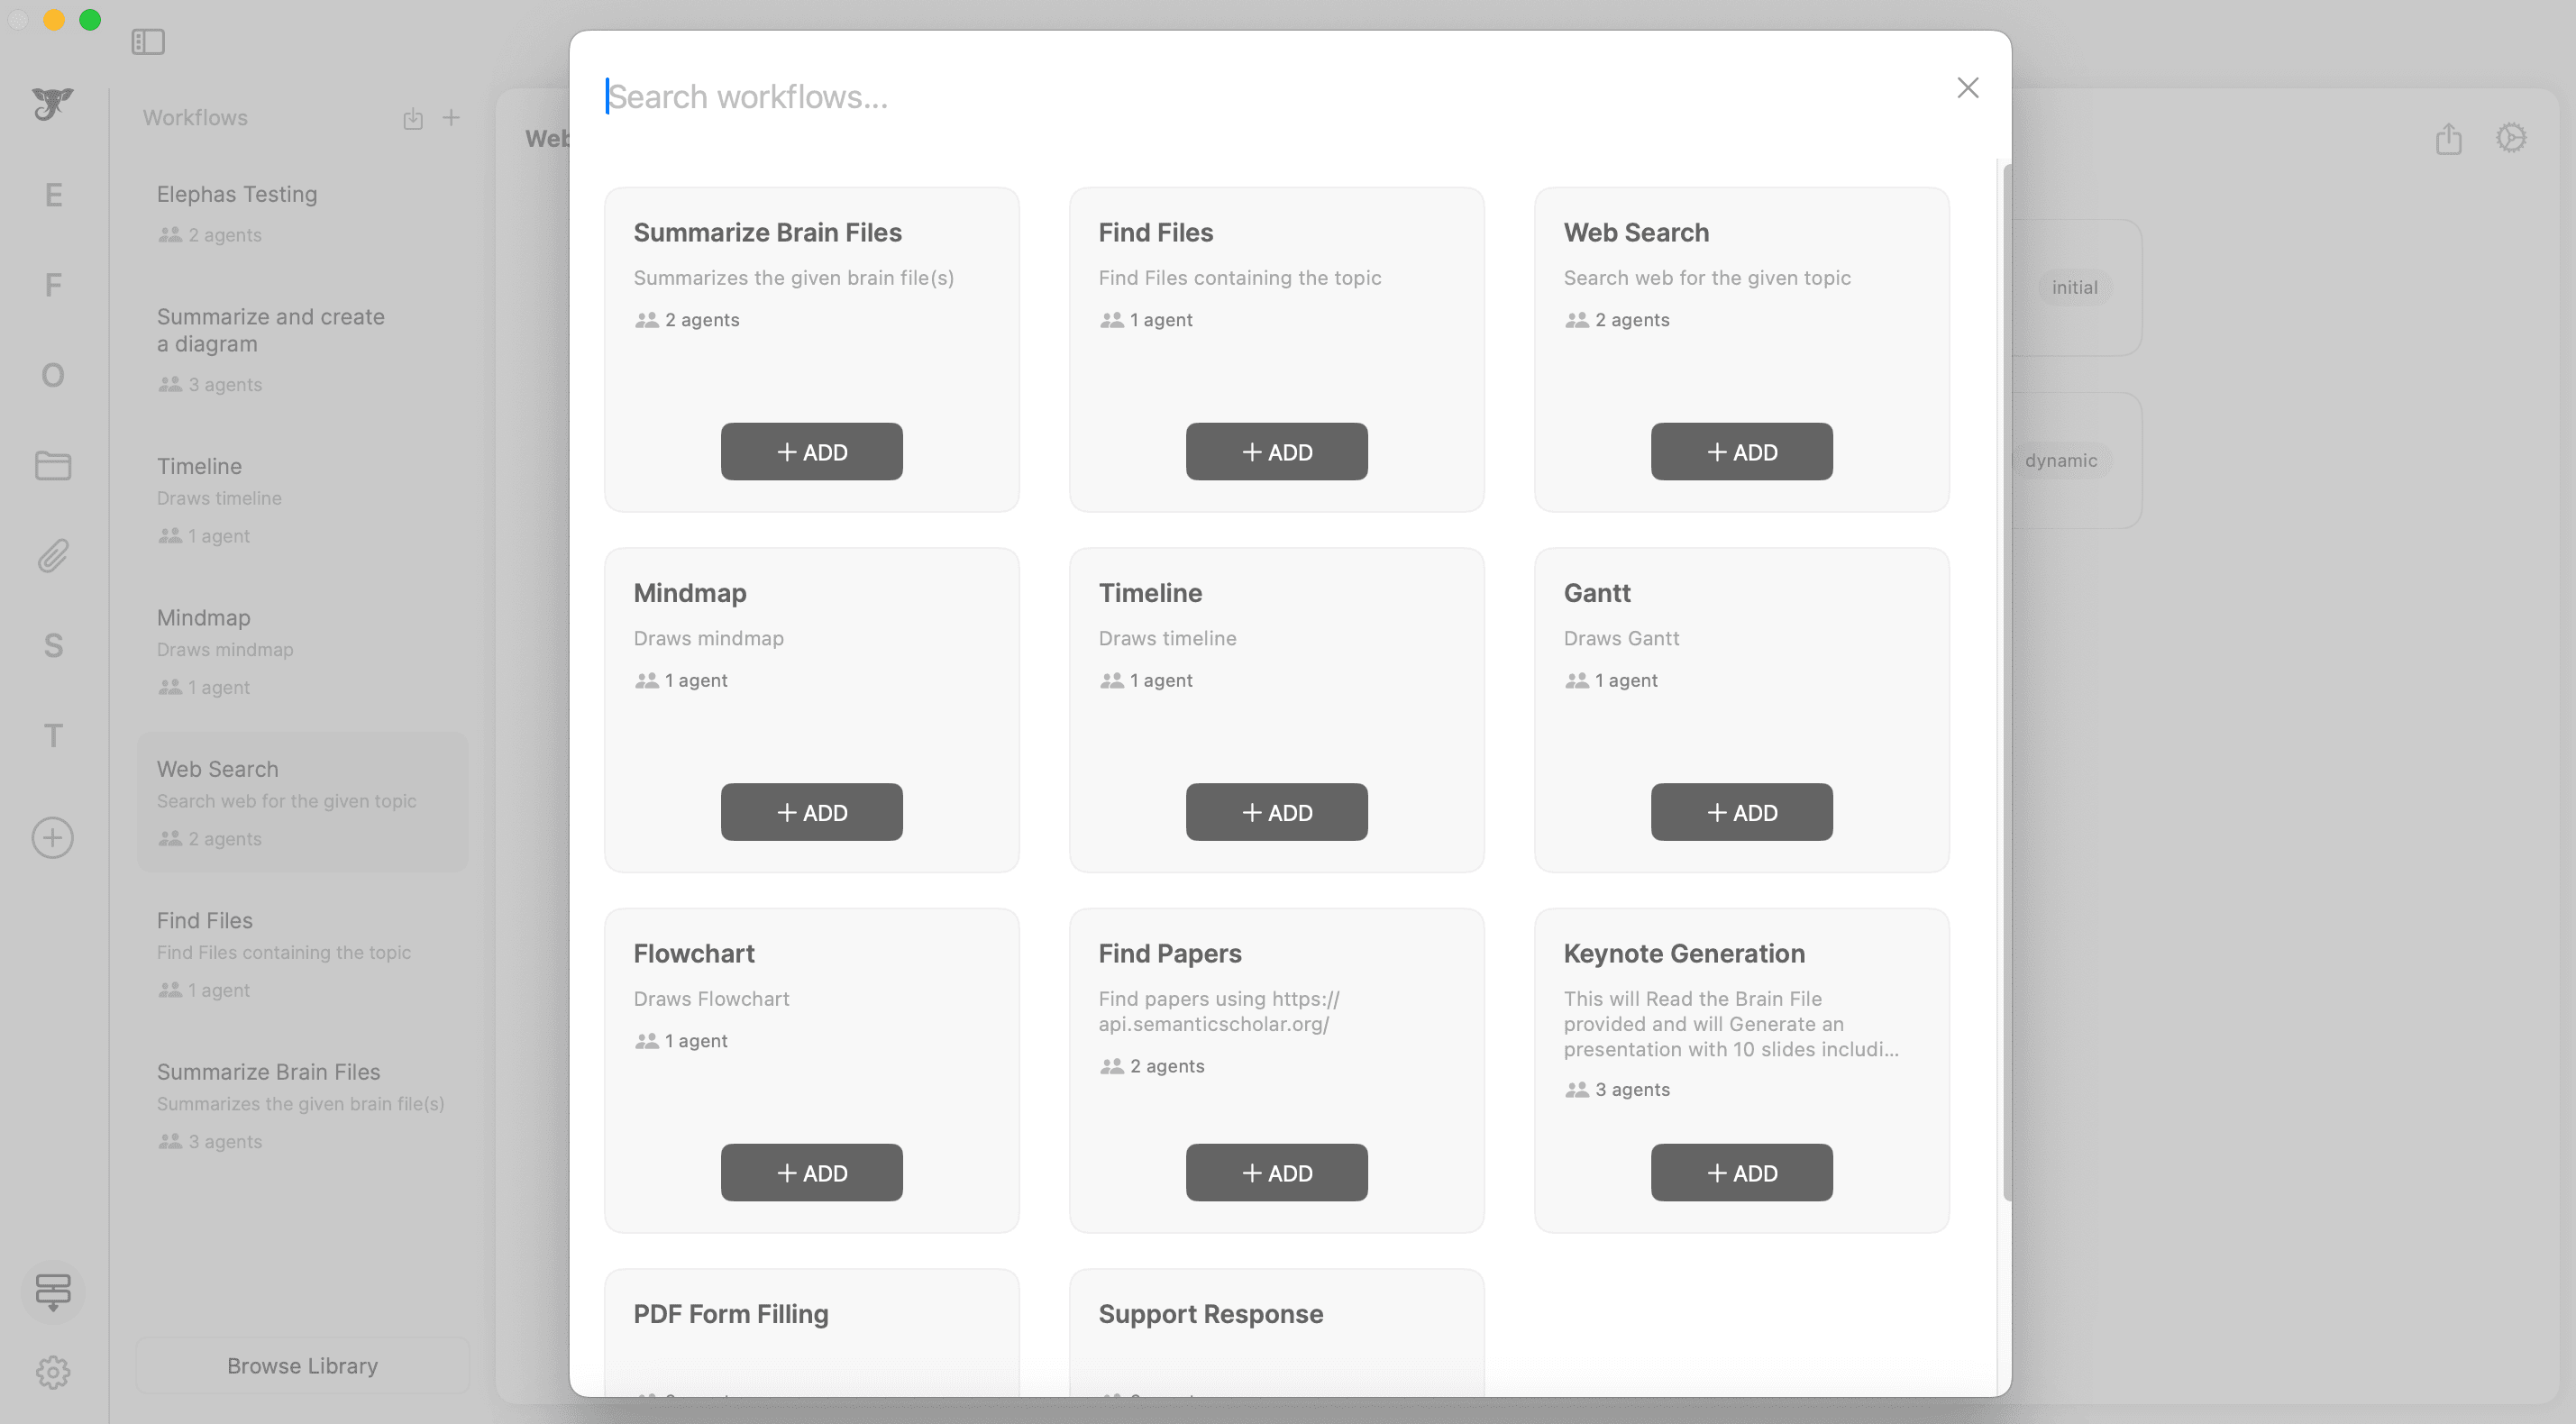The image size is (2576, 1424).
Task: Toggle the sidebar panel icon
Action: point(148,41)
